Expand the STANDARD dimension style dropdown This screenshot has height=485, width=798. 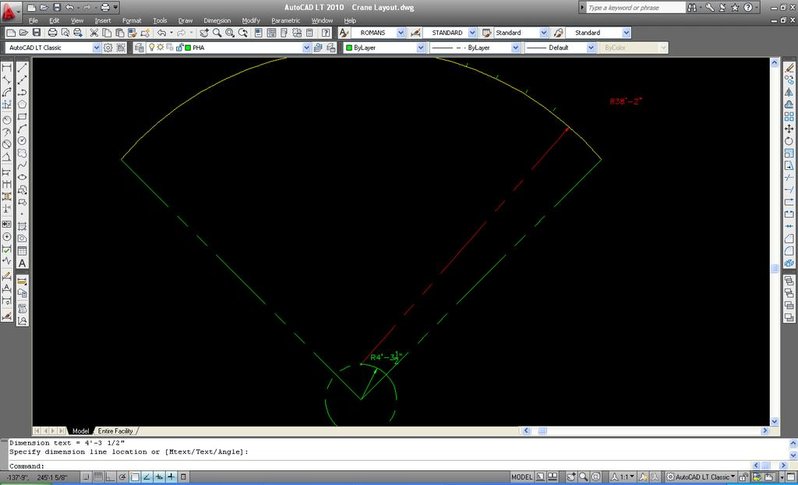[x=472, y=33]
